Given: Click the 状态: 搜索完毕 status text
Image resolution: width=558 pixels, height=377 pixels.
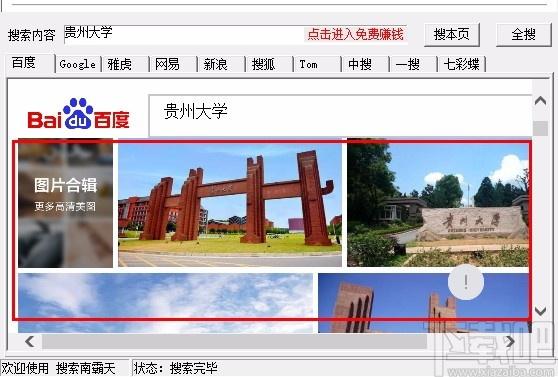Looking at the screenshot, I should coord(176,368).
